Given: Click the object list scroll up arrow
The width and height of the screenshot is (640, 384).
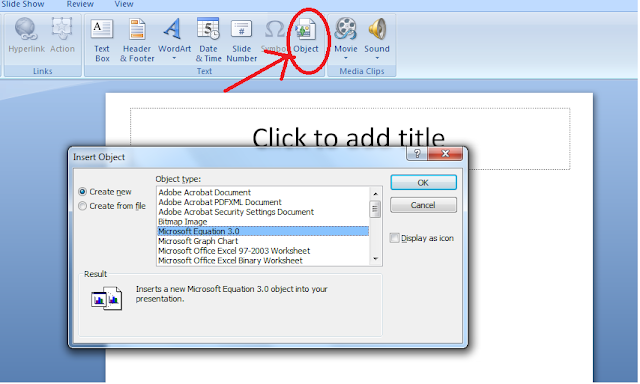Looking at the screenshot, I should pyautogui.click(x=376, y=193).
